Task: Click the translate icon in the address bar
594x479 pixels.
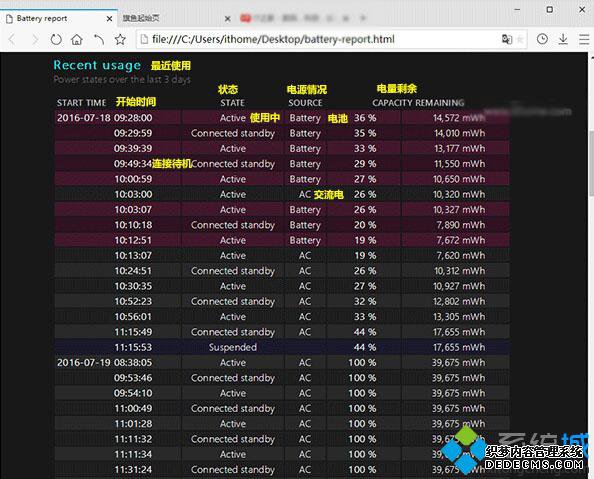Action: coord(507,39)
